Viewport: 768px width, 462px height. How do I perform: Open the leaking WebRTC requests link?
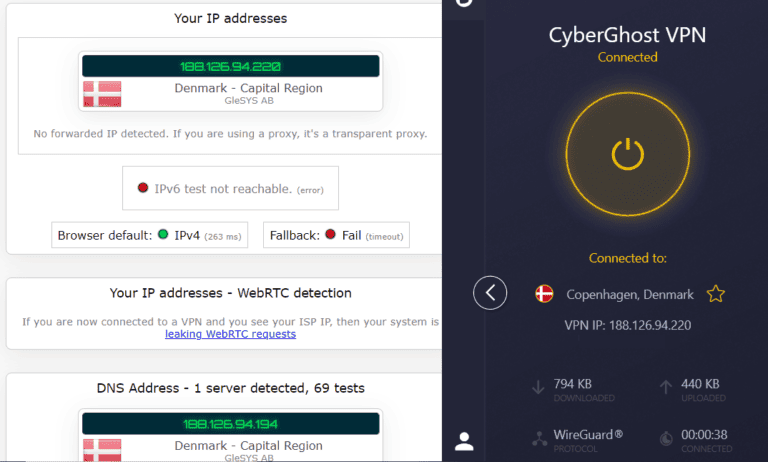pyautogui.click(x=230, y=334)
